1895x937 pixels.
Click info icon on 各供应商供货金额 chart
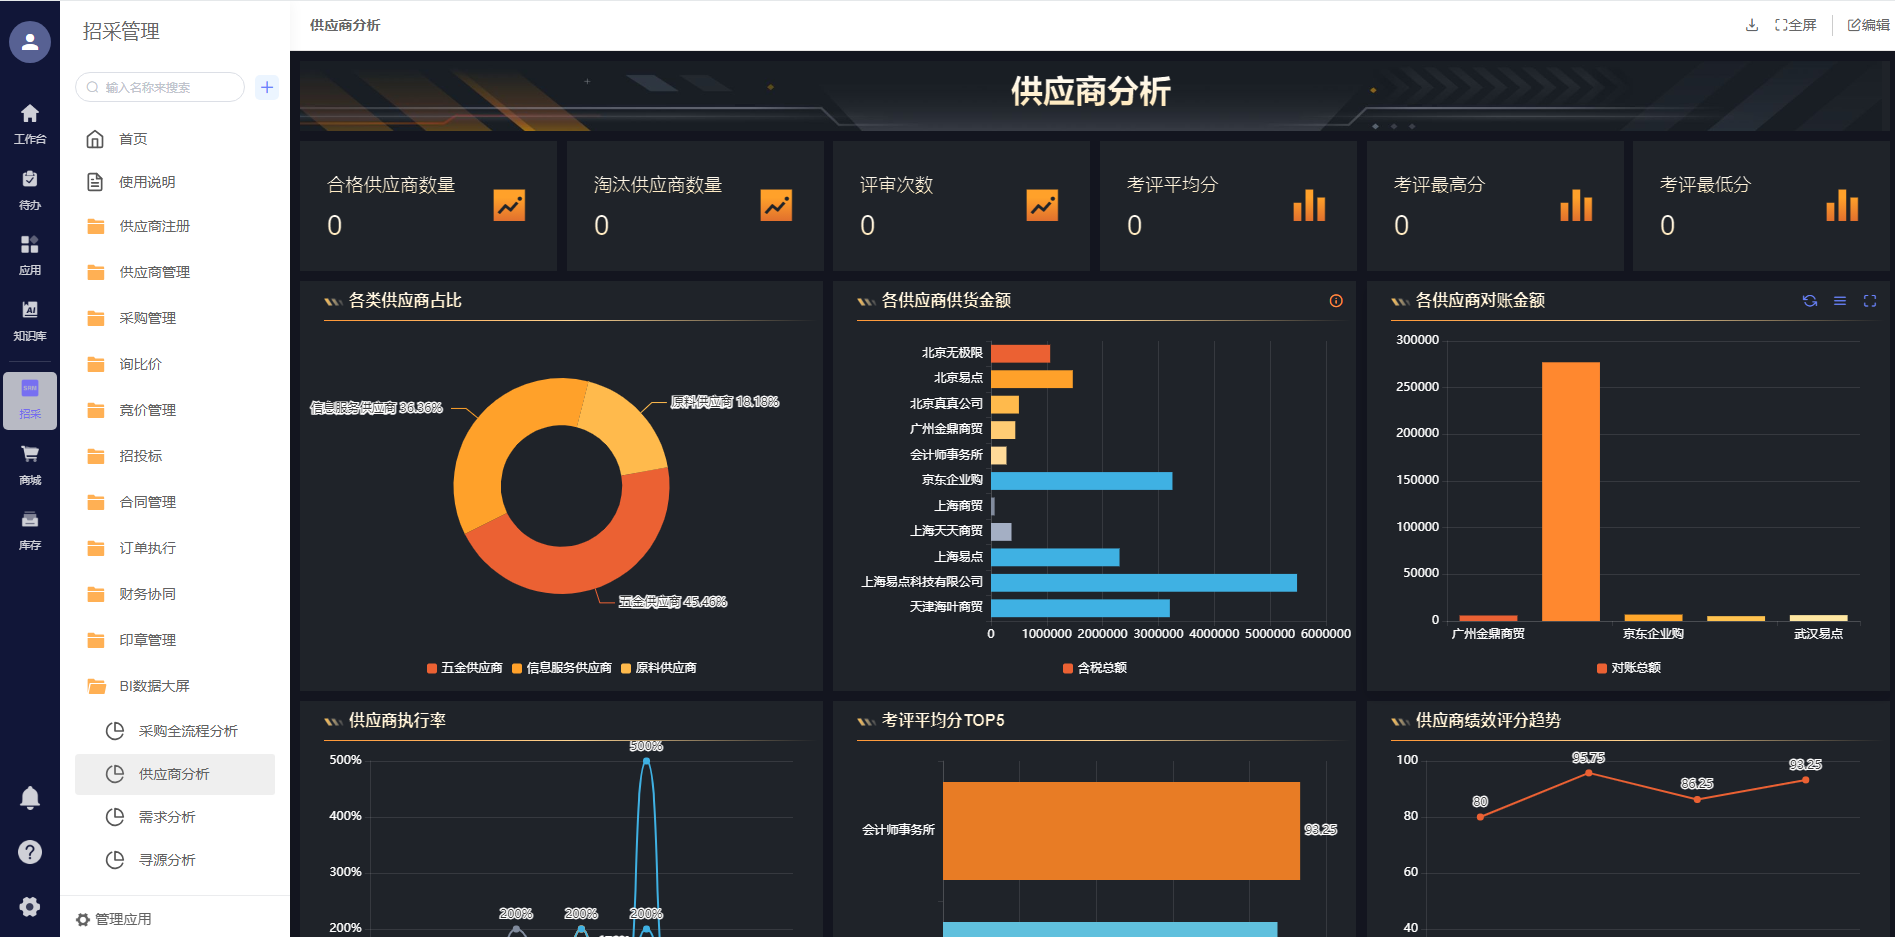coord(1335,301)
